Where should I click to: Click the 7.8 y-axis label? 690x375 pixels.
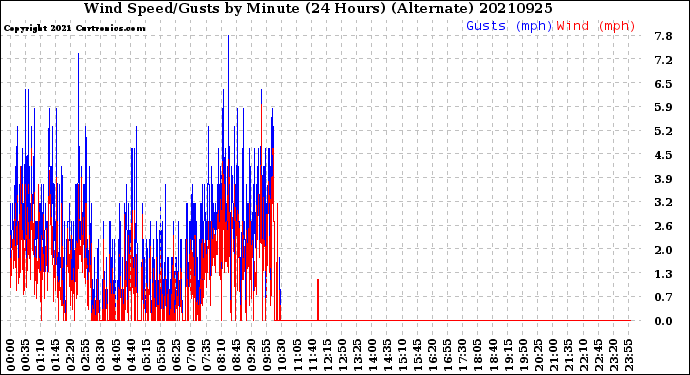663,36
